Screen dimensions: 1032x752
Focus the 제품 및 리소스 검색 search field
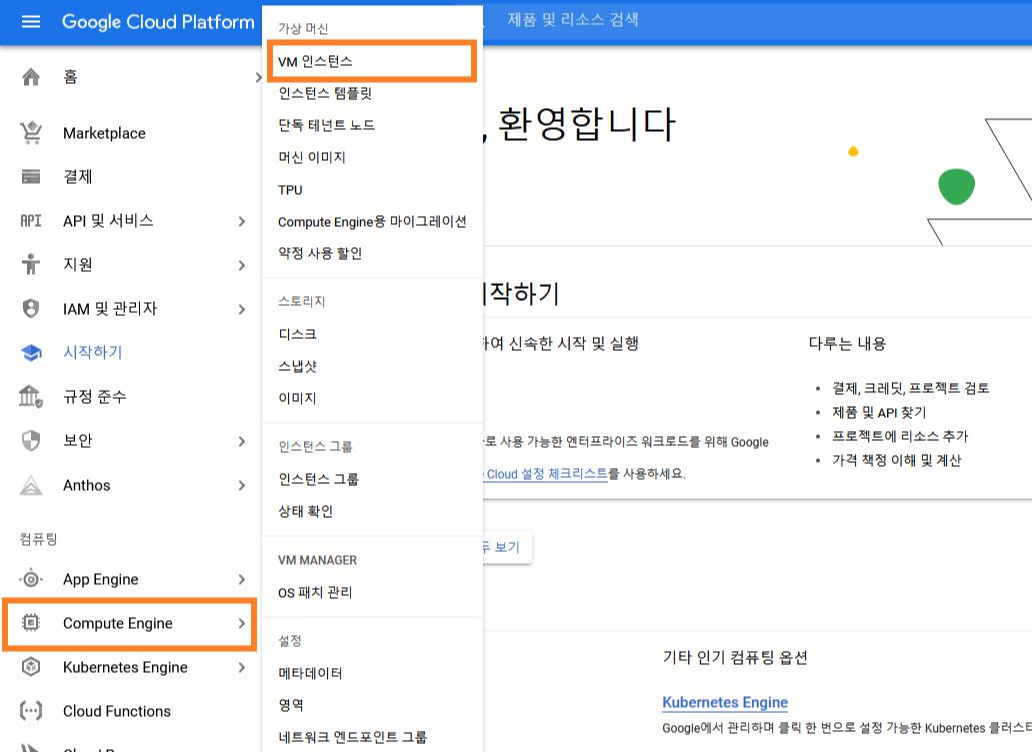click(x=757, y=20)
